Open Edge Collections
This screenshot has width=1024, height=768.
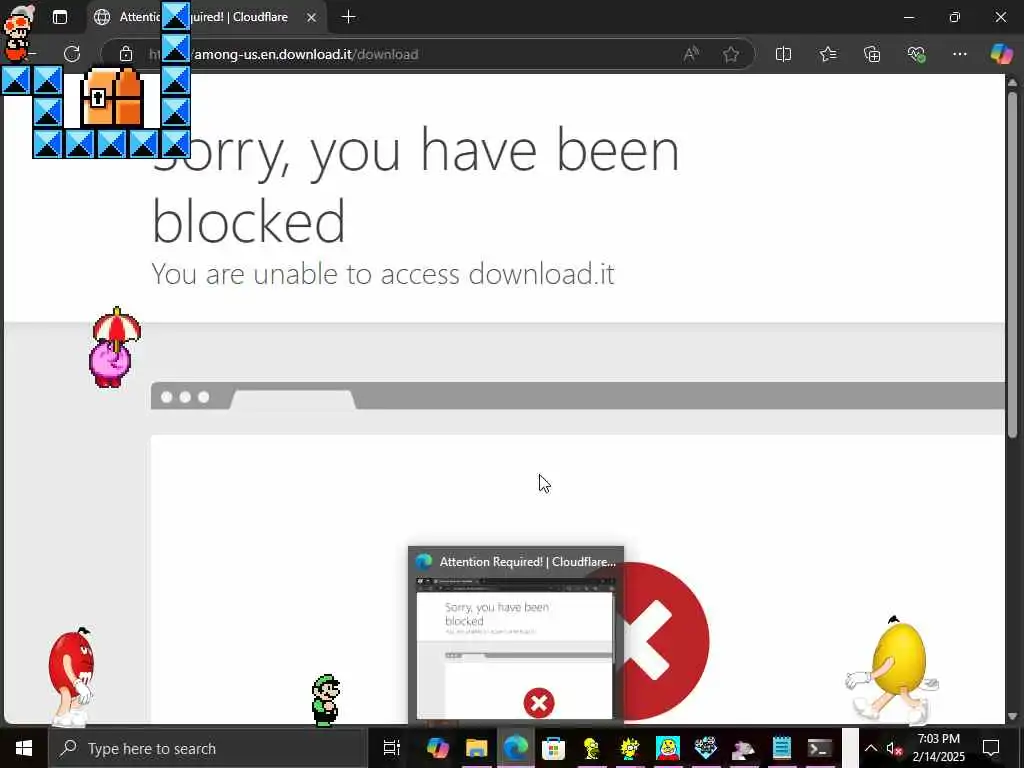coord(872,54)
